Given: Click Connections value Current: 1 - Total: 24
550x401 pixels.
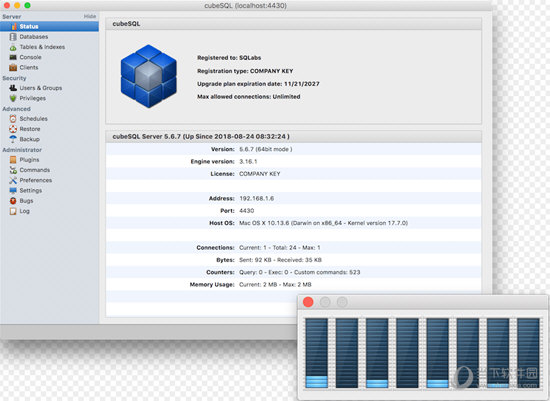Looking at the screenshot, I should tap(280, 248).
